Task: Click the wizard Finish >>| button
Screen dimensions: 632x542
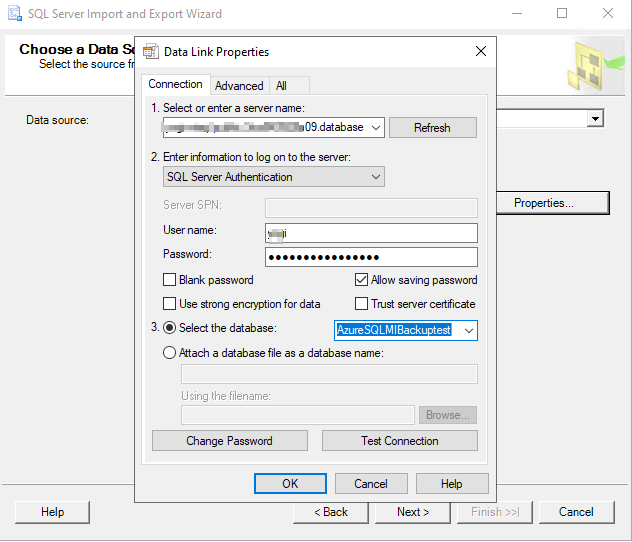Action: [495, 512]
